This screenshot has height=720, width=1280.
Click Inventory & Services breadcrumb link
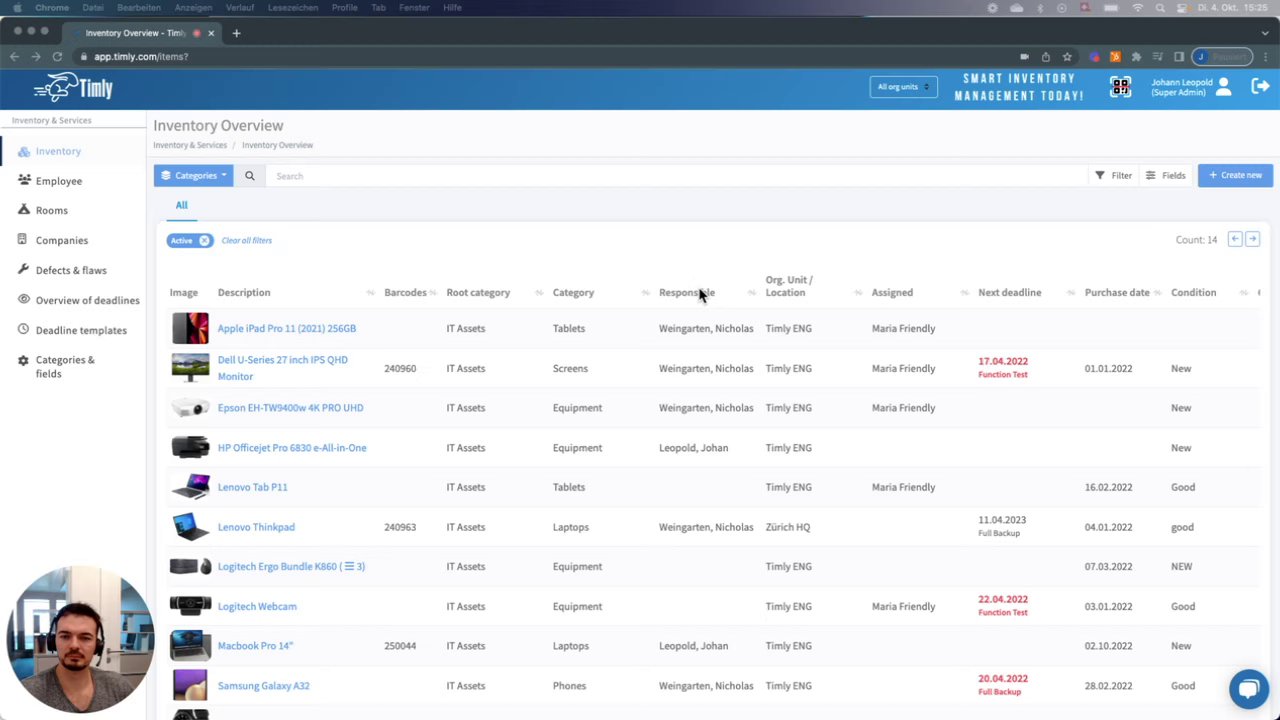click(190, 145)
